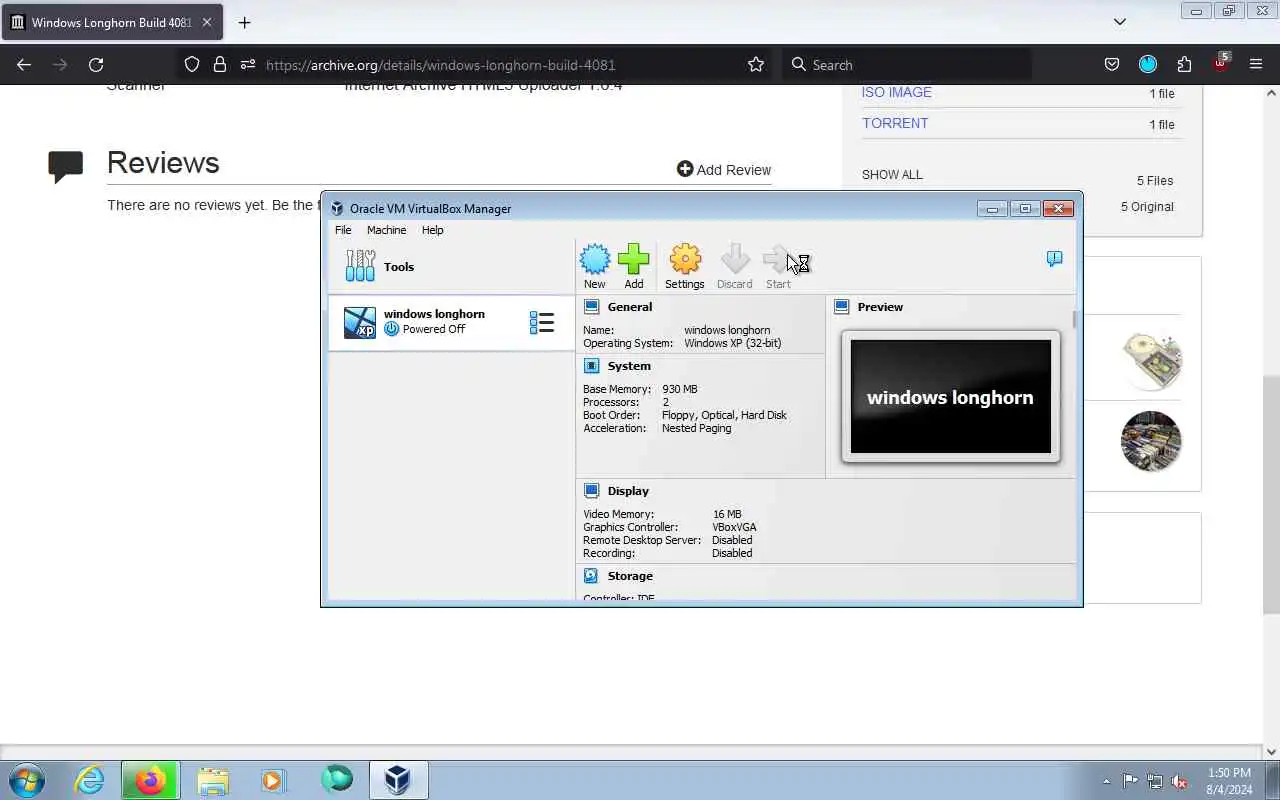The width and height of the screenshot is (1280, 800).
Task: Click the taskbar clock showing 1:50 PM
Action: pos(1229,781)
